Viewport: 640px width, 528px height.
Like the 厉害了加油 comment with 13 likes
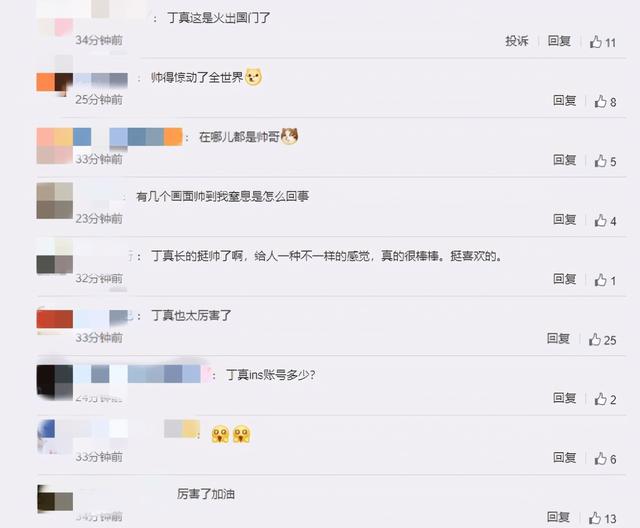click(x=602, y=518)
